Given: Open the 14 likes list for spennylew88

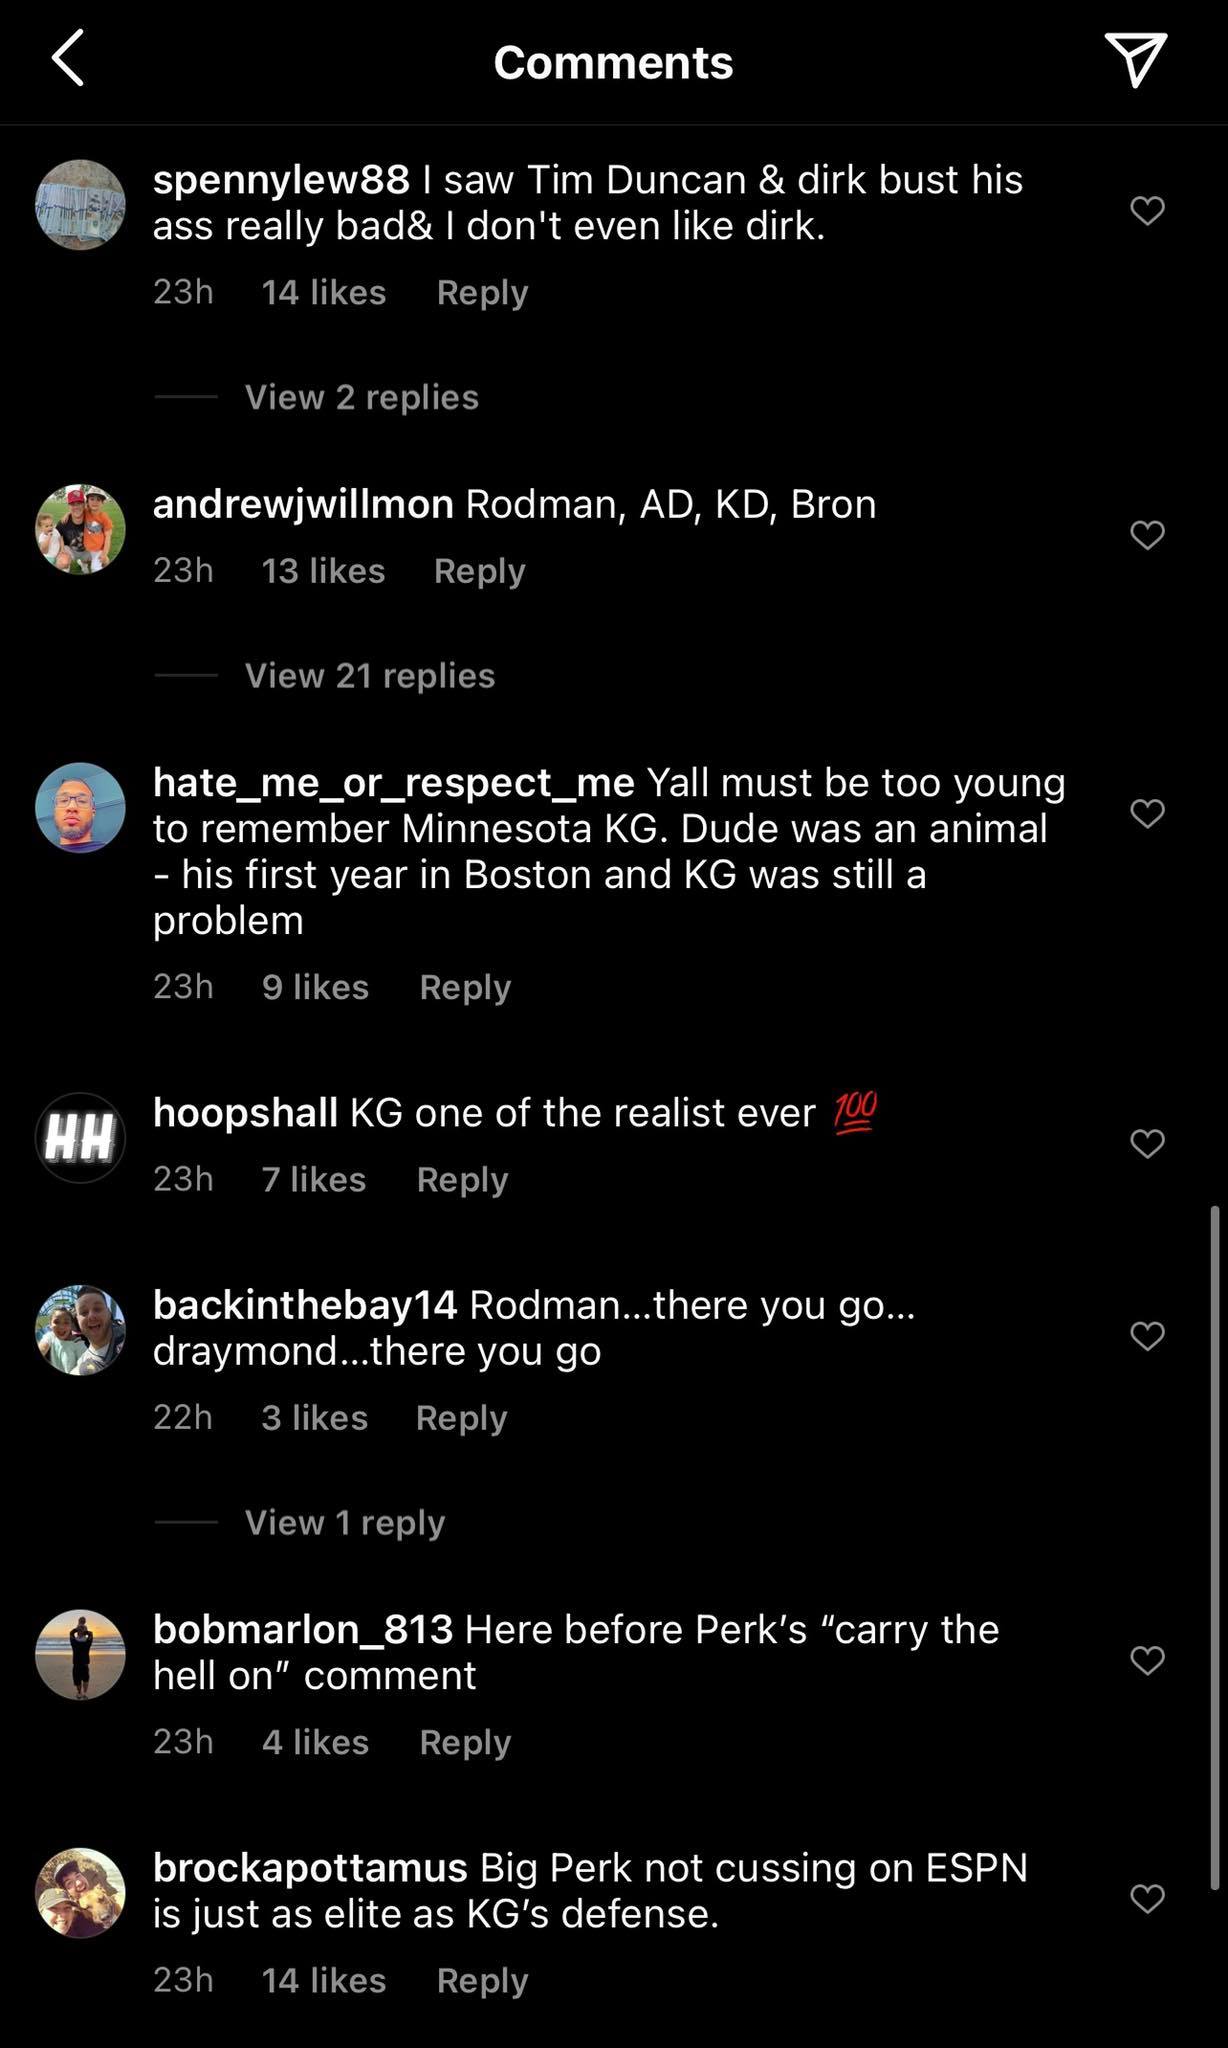Looking at the screenshot, I should (x=323, y=292).
